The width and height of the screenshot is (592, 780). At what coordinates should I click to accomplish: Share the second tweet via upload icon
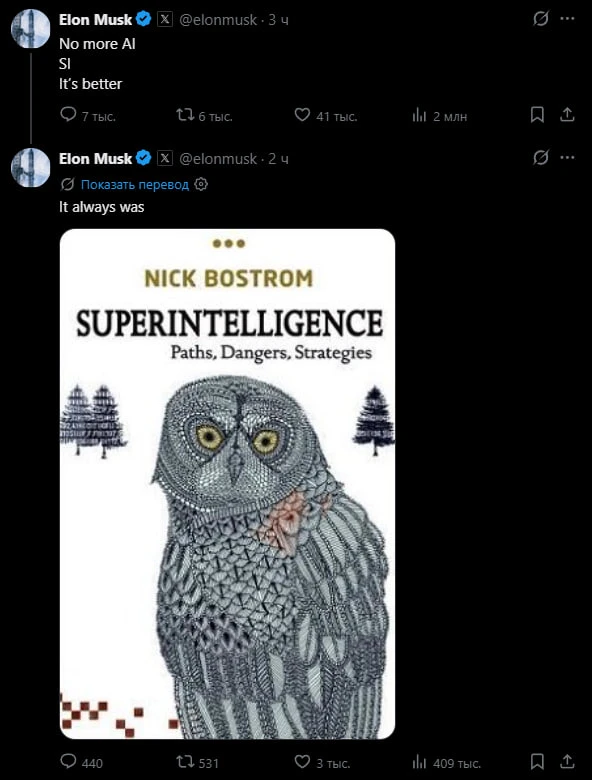pyautogui.click(x=567, y=762)
